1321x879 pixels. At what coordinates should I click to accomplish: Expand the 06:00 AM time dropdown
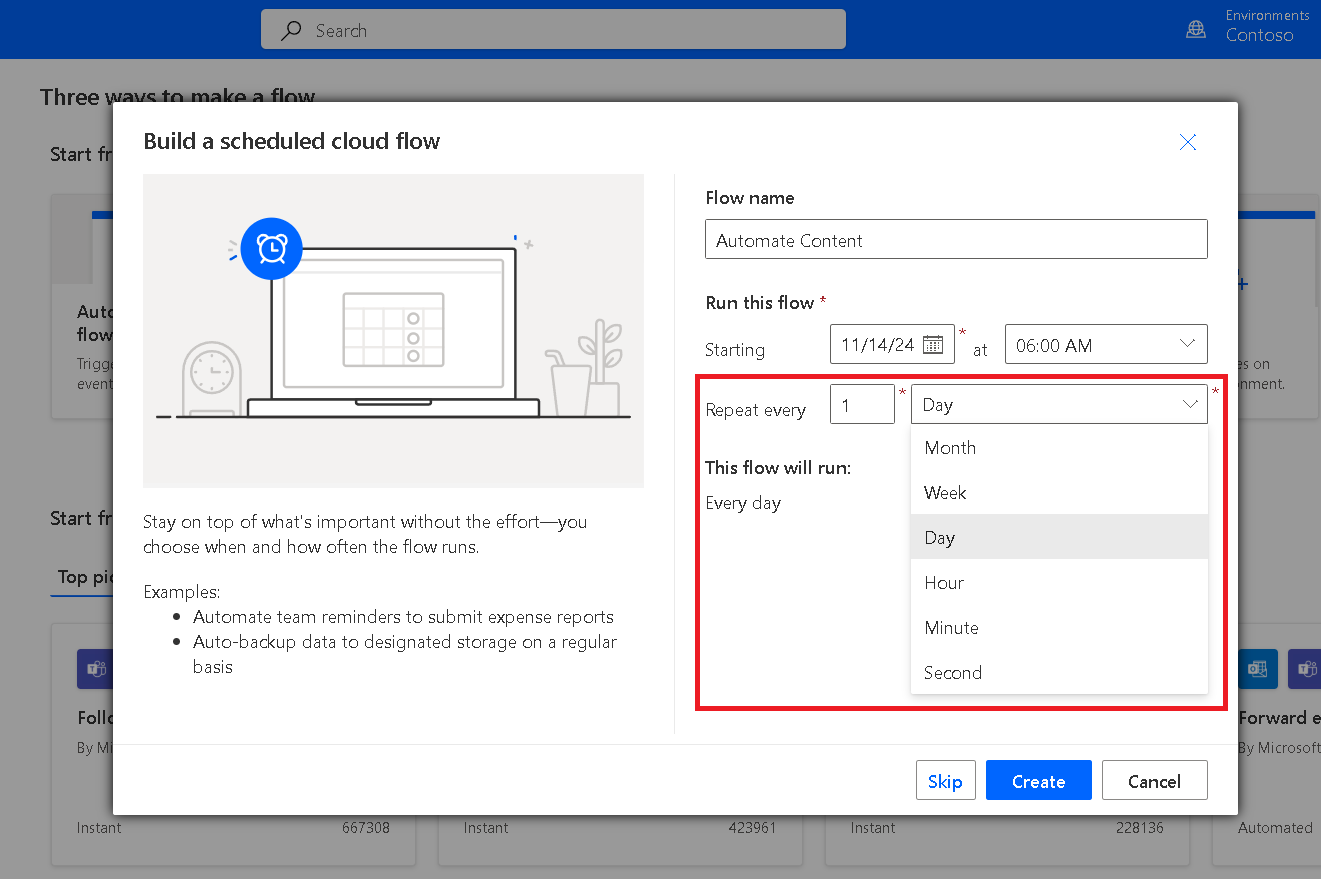[1187, 344]
